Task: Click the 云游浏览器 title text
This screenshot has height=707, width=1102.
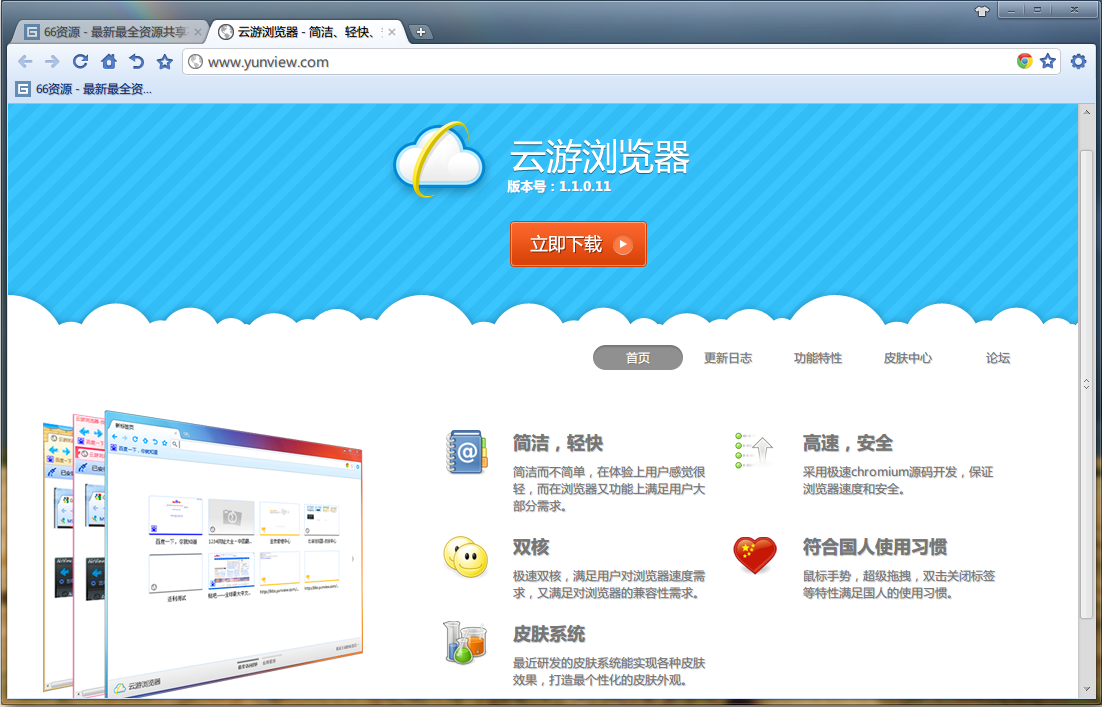Action: click(599, 156)
